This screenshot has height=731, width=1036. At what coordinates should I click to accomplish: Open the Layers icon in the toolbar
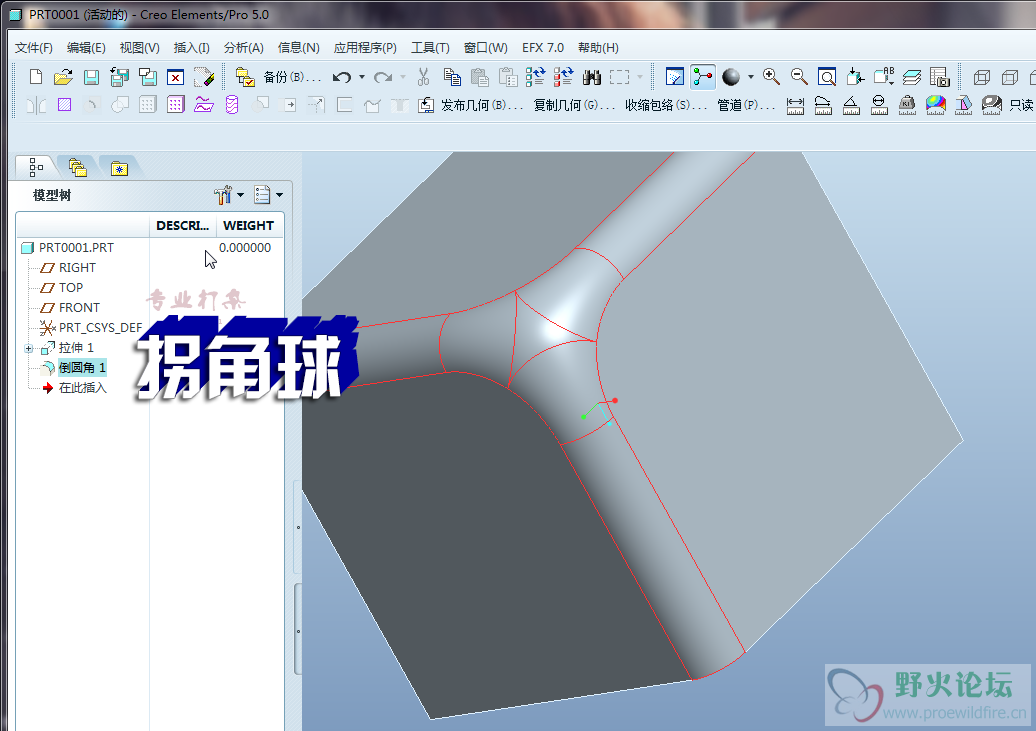(912, 77)
